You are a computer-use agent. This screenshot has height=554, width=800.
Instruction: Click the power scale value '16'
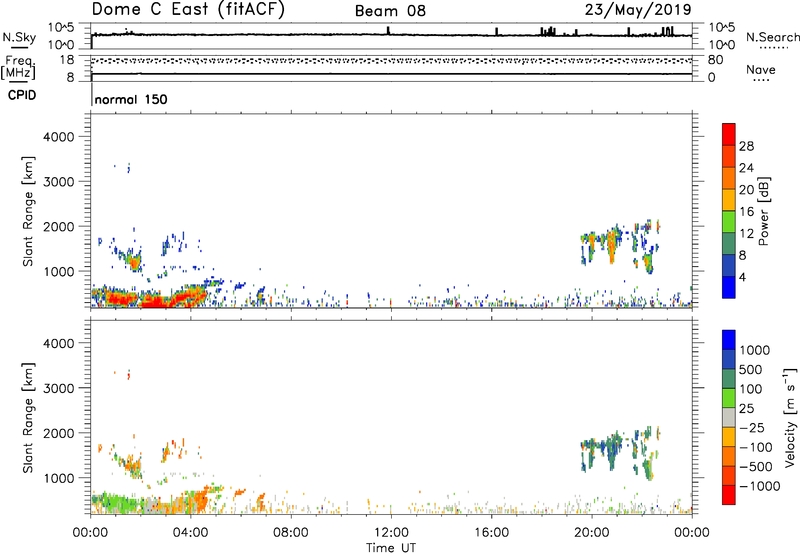coord(746,212)
